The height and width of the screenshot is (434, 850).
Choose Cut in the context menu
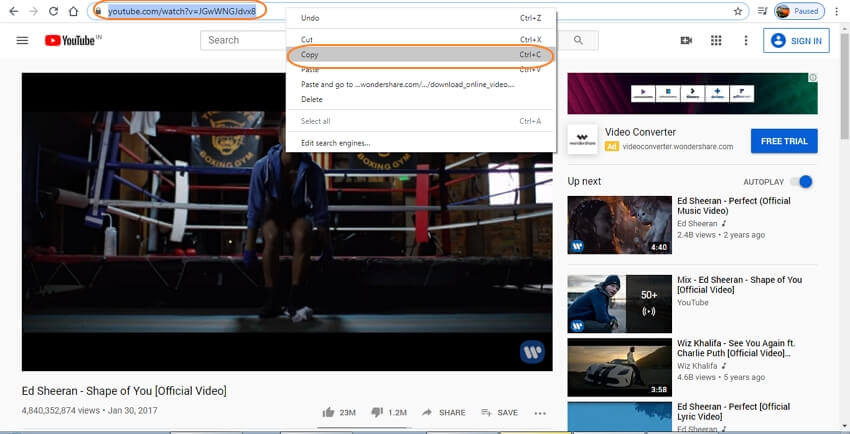point(421,40)
